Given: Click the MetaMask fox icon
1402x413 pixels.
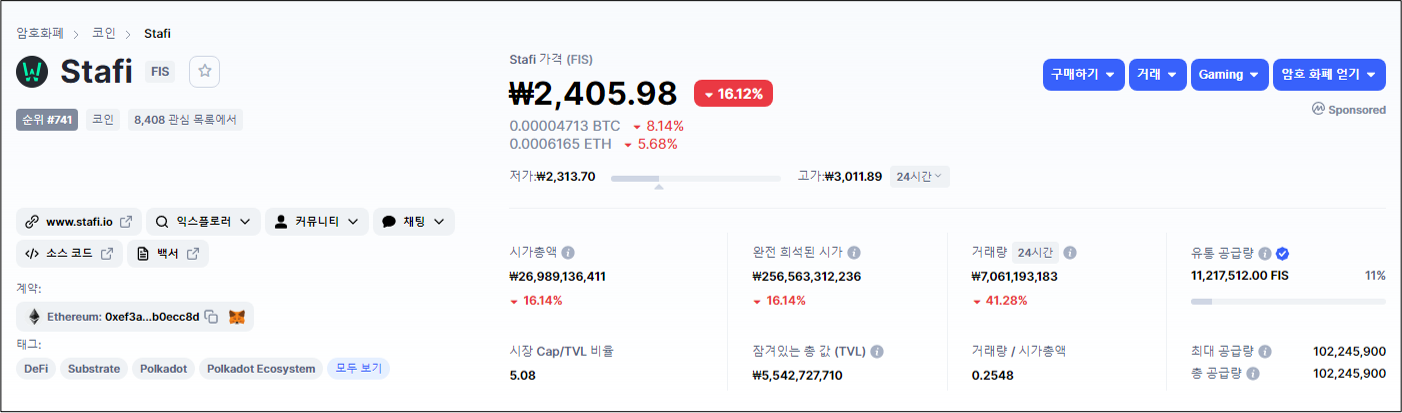Looking at the screenshot, I should coord(237,317).
